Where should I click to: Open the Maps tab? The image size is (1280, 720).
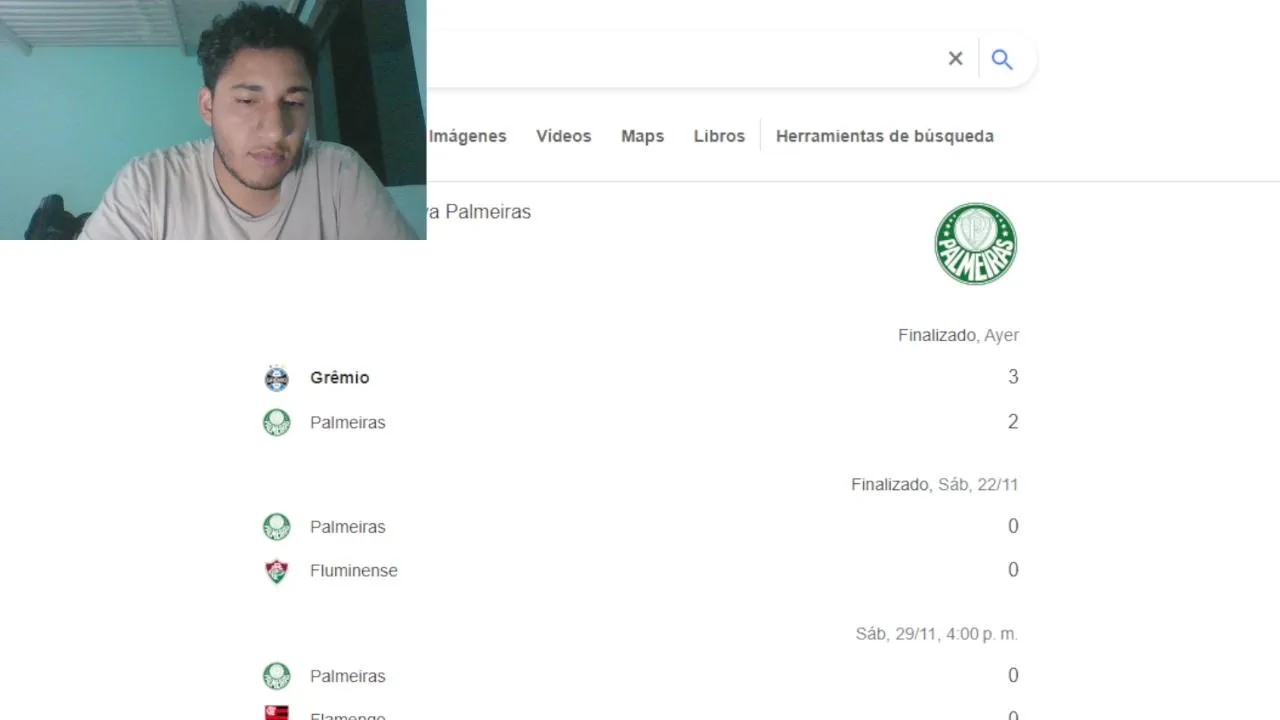[x=642, y=136]
